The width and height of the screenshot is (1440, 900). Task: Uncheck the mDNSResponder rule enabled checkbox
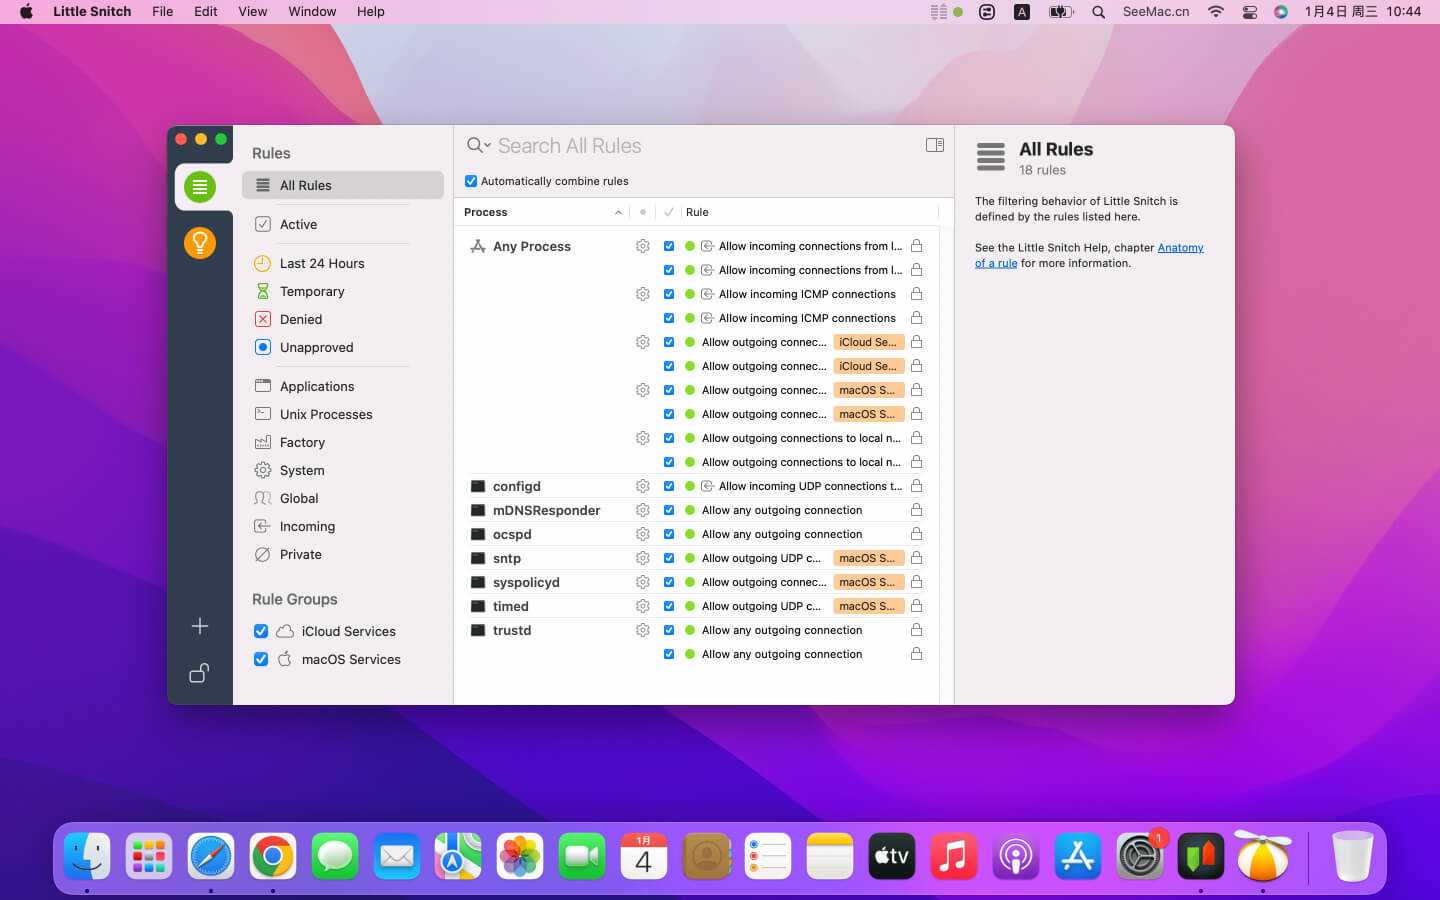tap(669, 510)
